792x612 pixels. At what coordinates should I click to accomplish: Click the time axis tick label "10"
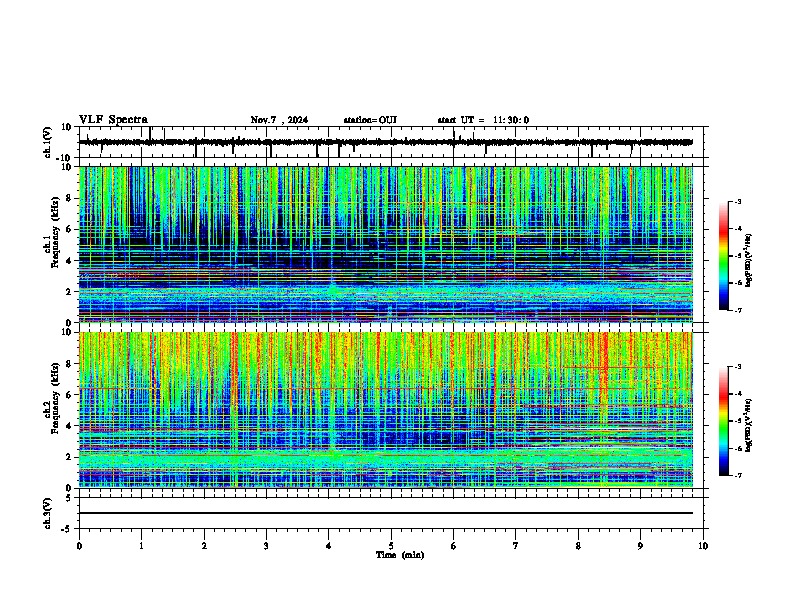click(703, 546)
